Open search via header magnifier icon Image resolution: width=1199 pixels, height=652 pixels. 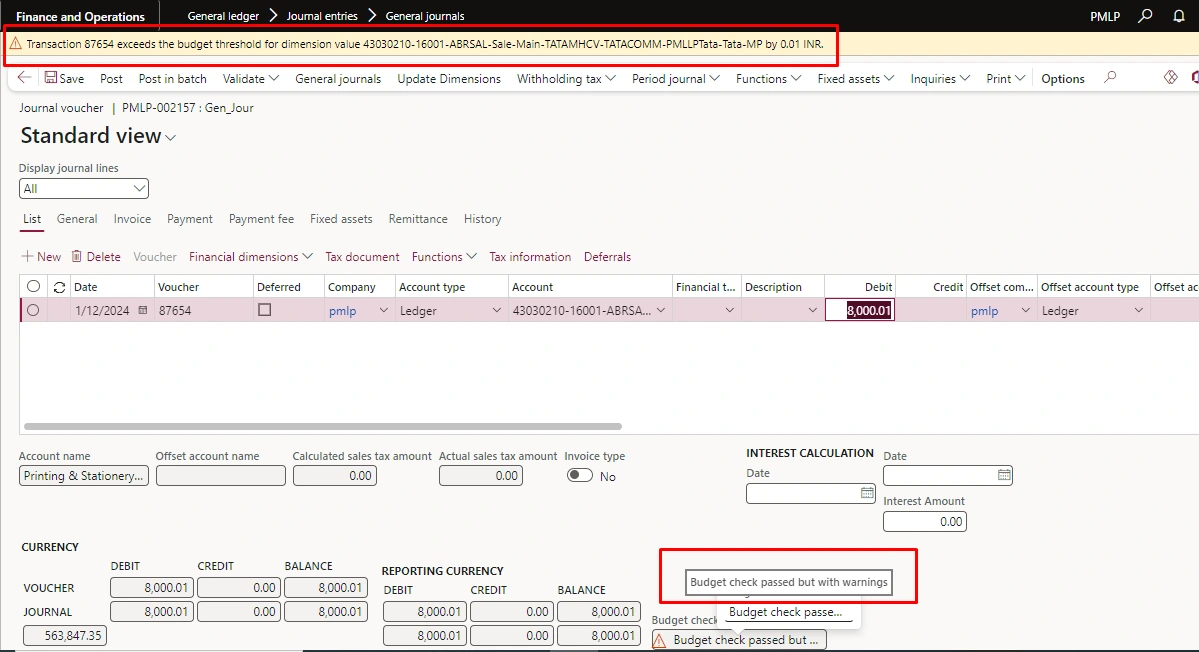pos(1145,15)
